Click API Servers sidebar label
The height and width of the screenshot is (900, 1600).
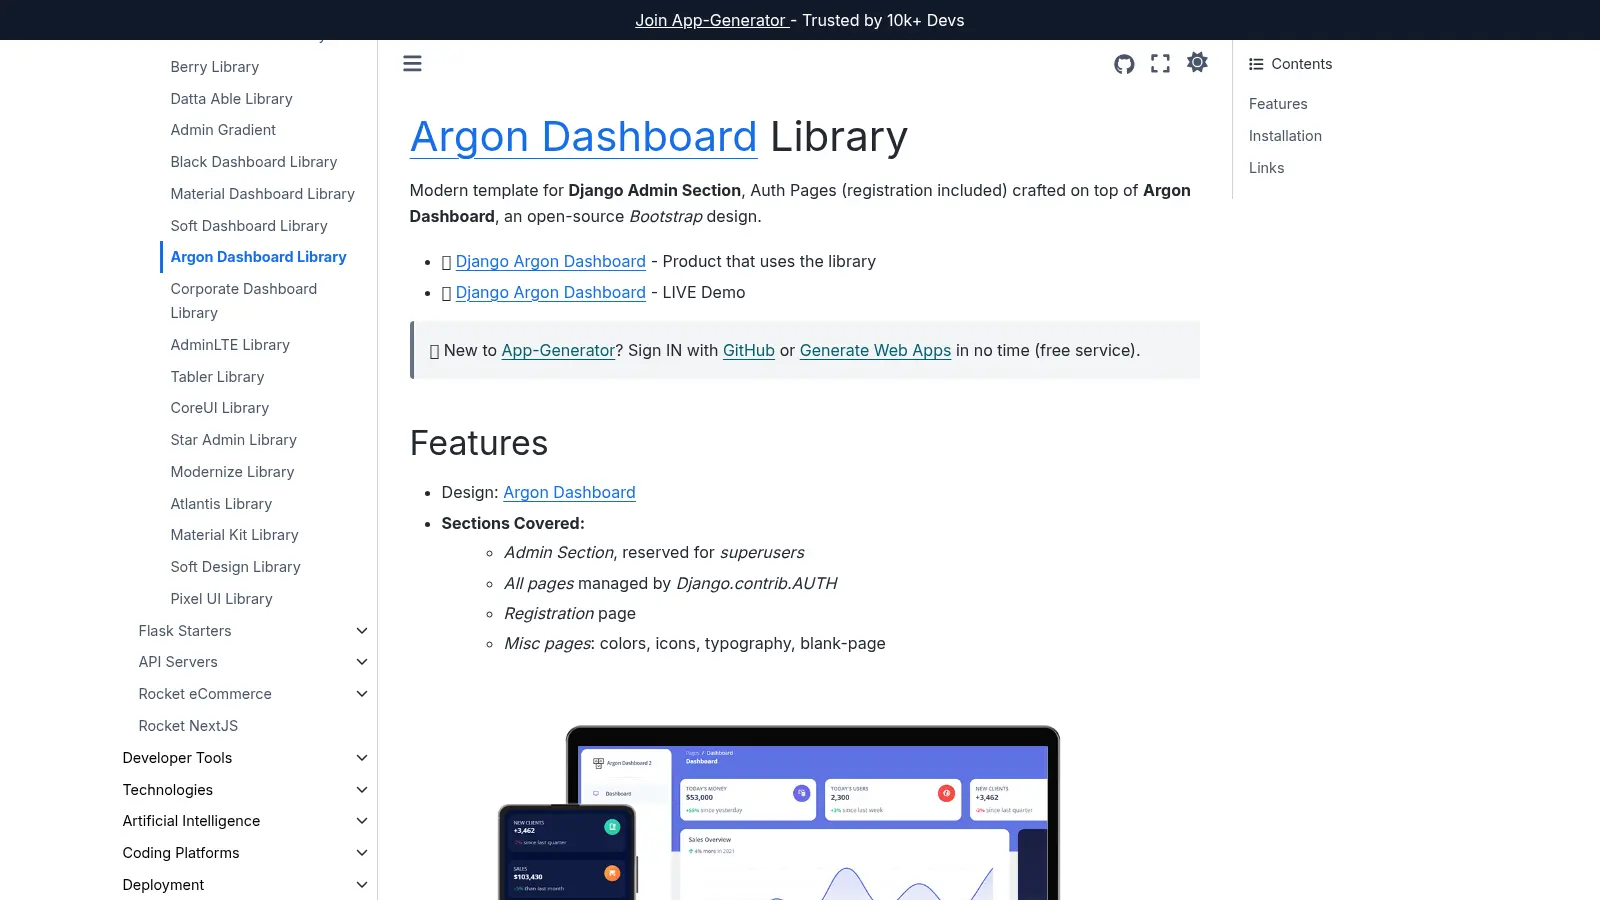click(178, 662)
